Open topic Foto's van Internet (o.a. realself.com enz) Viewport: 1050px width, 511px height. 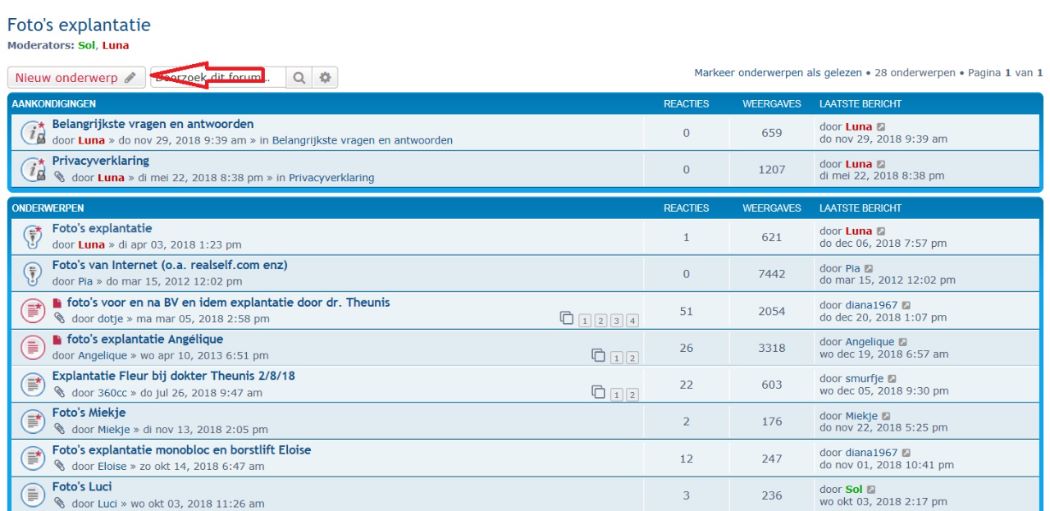point(169,265)
